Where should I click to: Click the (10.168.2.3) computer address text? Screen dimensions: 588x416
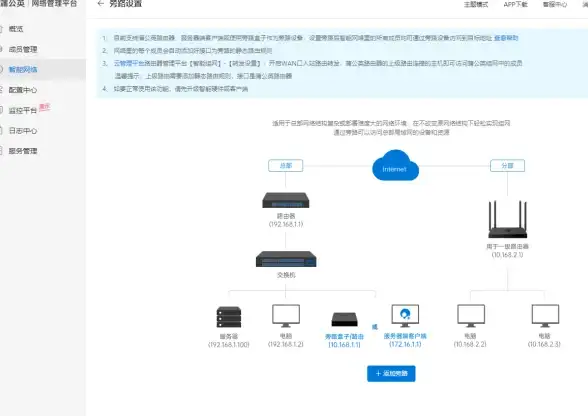coord(544,344)
